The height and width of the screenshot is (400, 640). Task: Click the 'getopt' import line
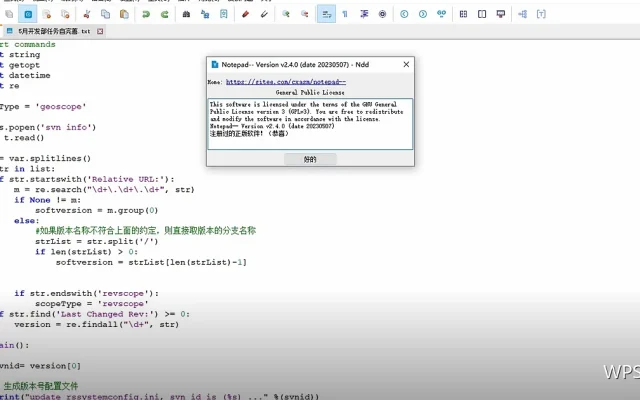pos(20,65)
